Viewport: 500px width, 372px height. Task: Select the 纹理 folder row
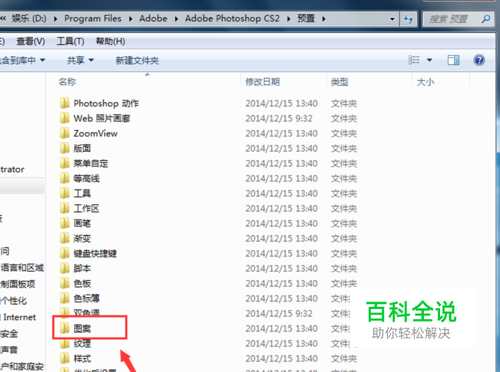click(82, 343)
